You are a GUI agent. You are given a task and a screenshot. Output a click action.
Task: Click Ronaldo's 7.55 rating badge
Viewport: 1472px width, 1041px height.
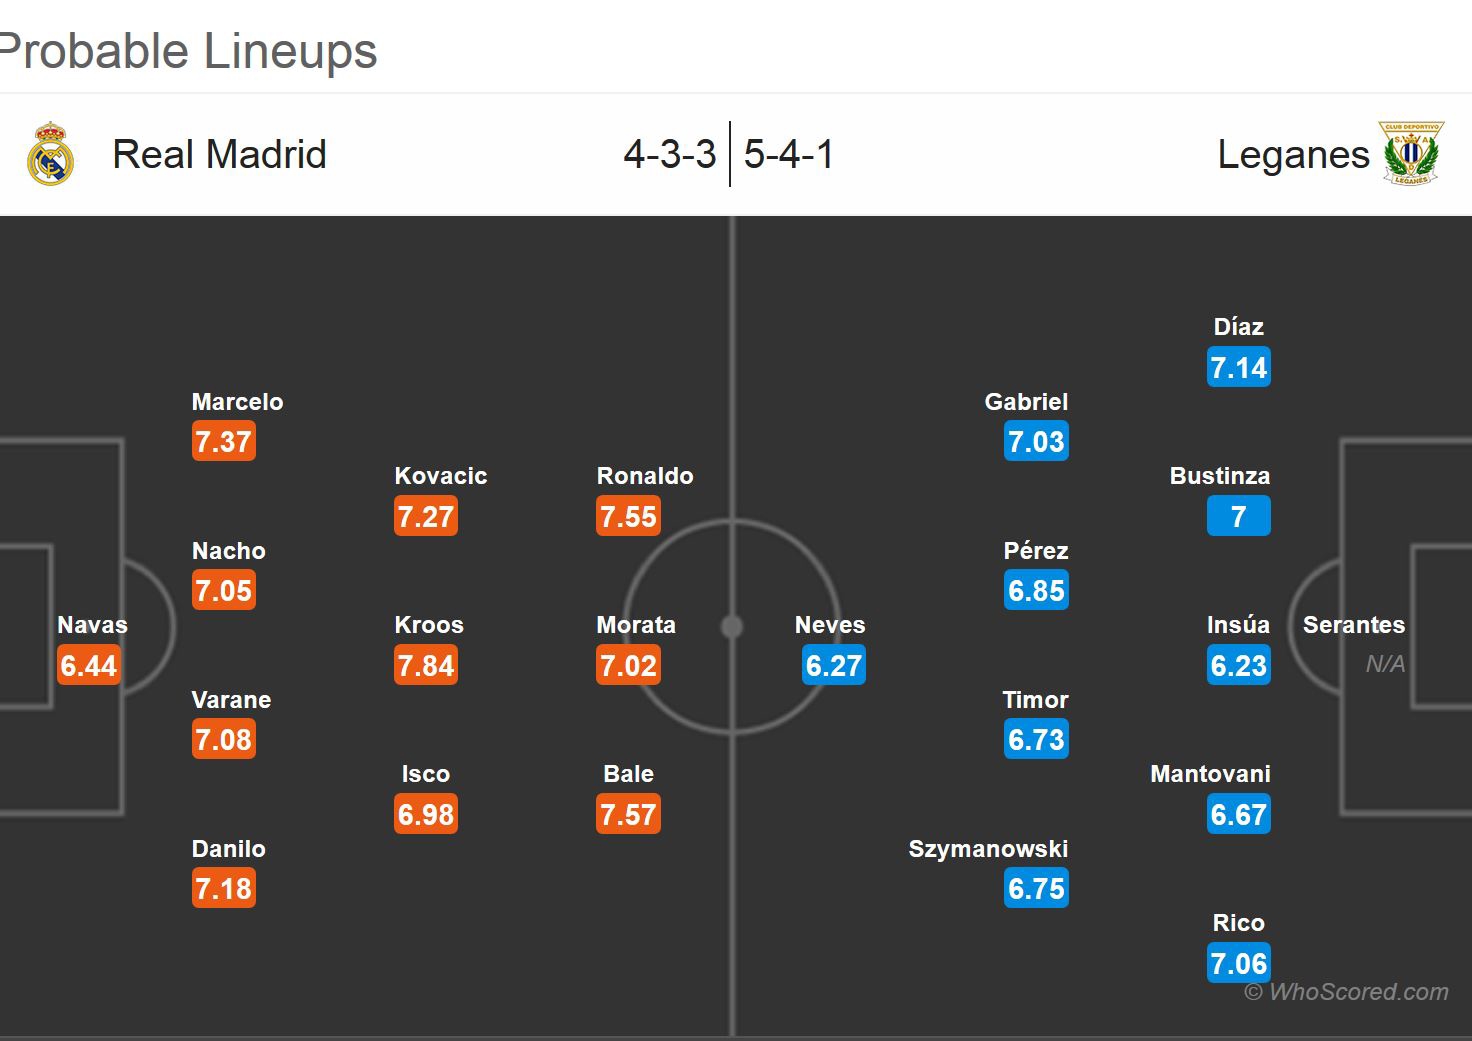[628, 516]
